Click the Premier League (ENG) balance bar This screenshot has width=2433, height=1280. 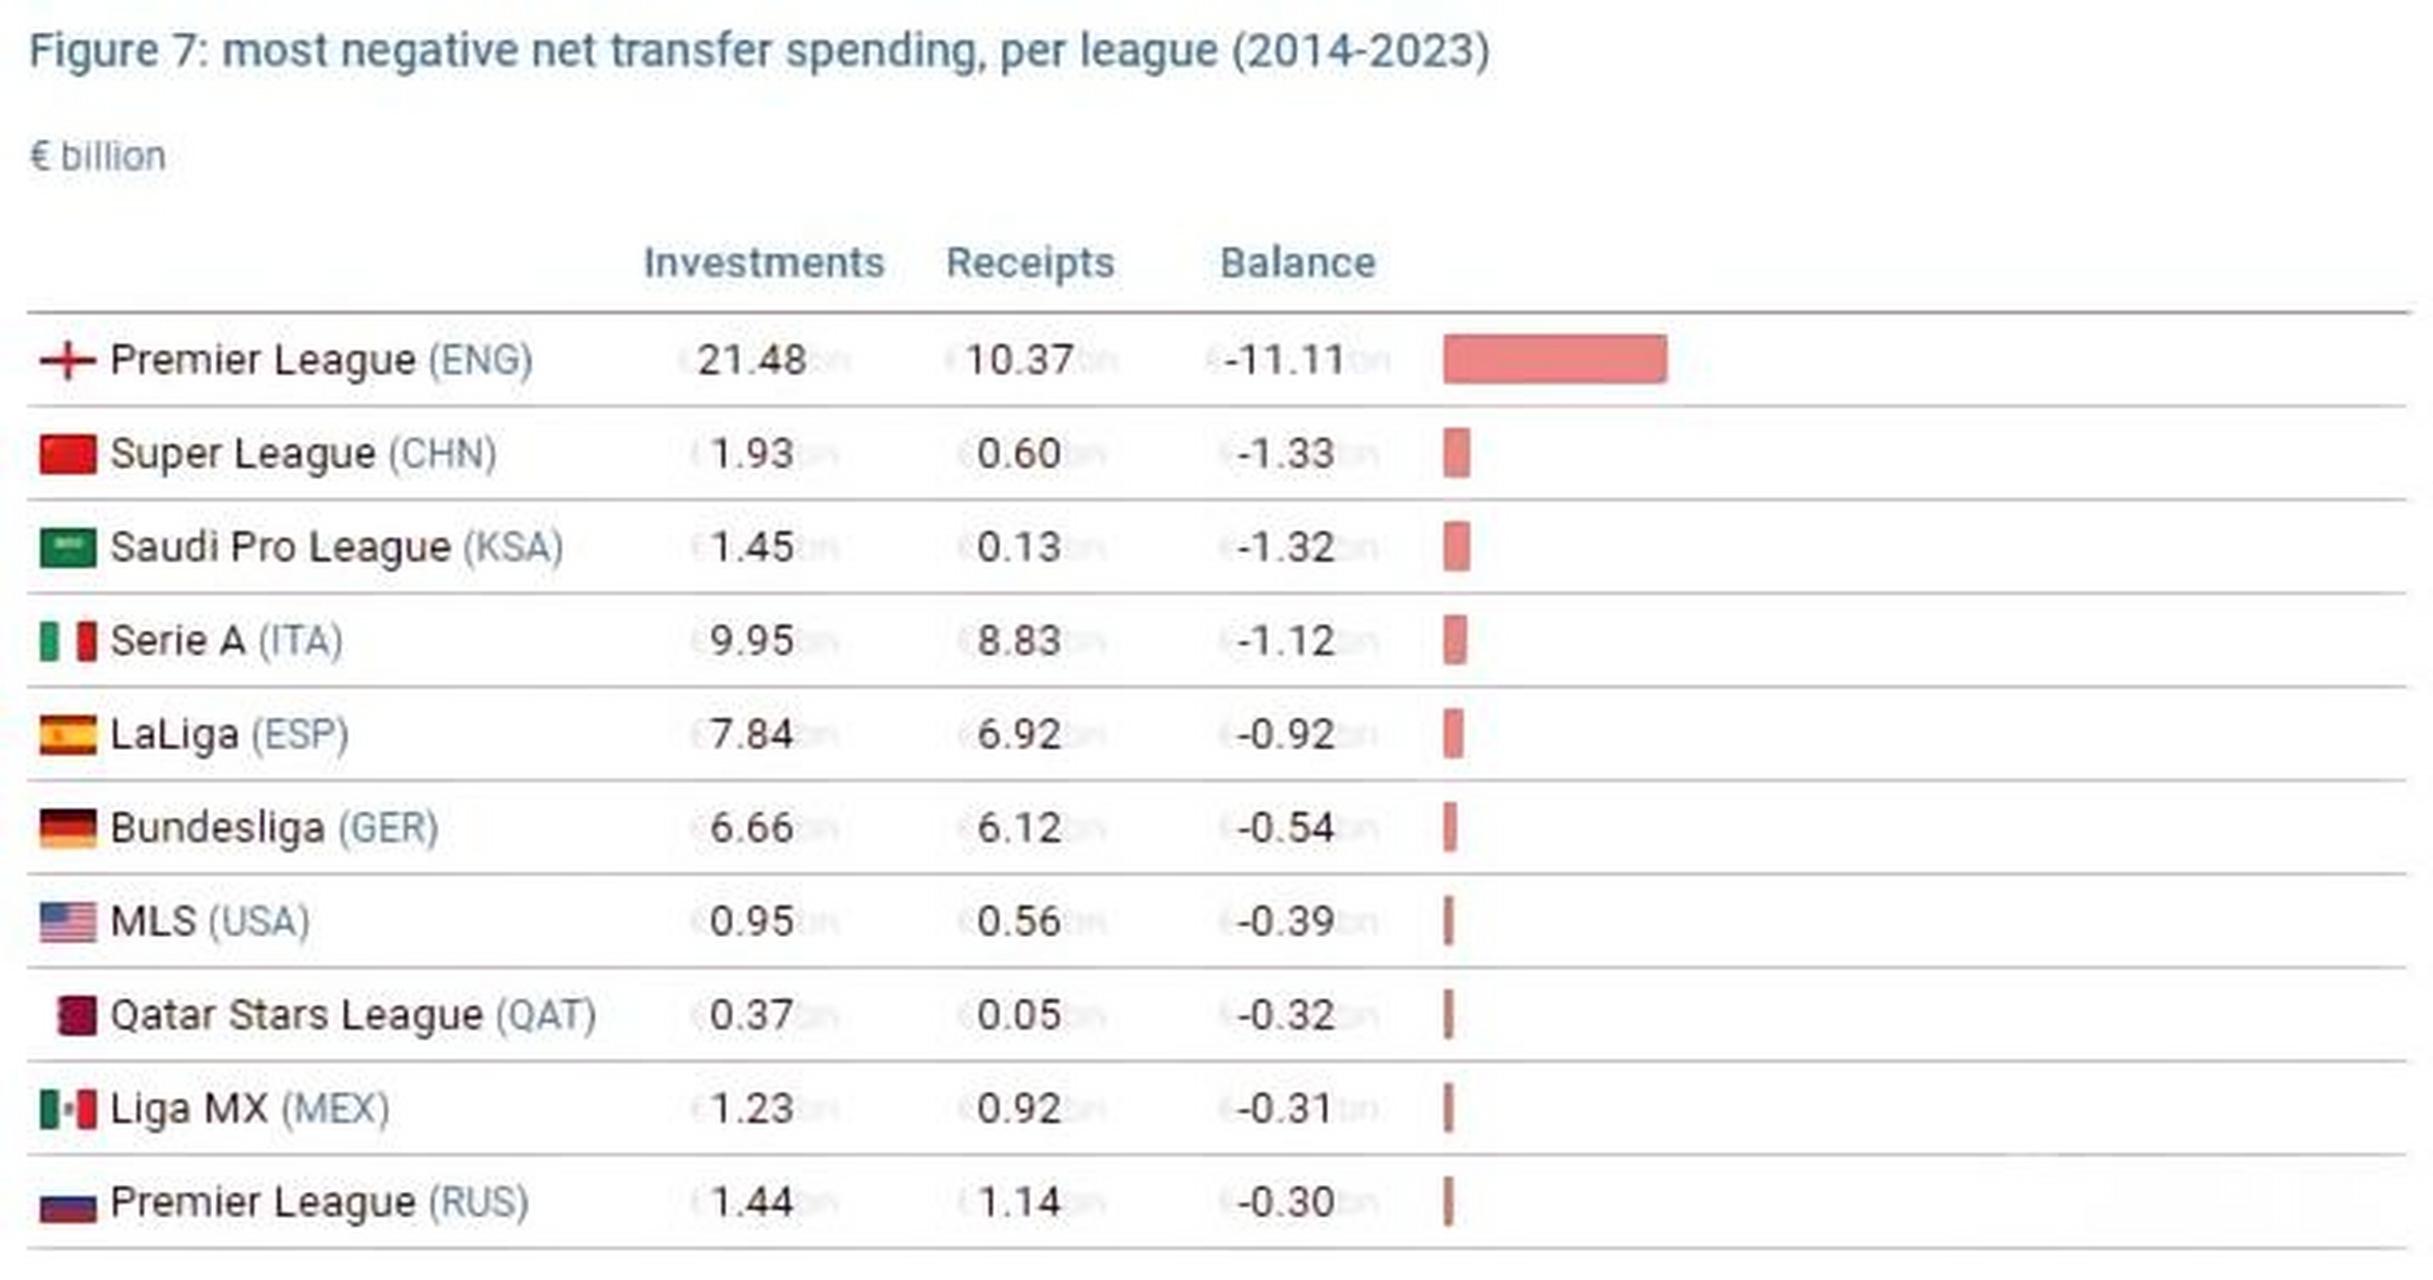[1554, 359]
